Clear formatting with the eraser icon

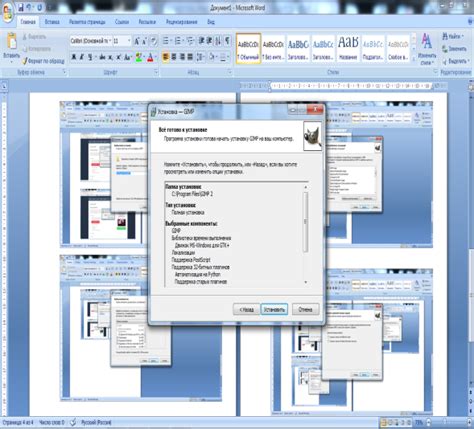click(153, 41)
